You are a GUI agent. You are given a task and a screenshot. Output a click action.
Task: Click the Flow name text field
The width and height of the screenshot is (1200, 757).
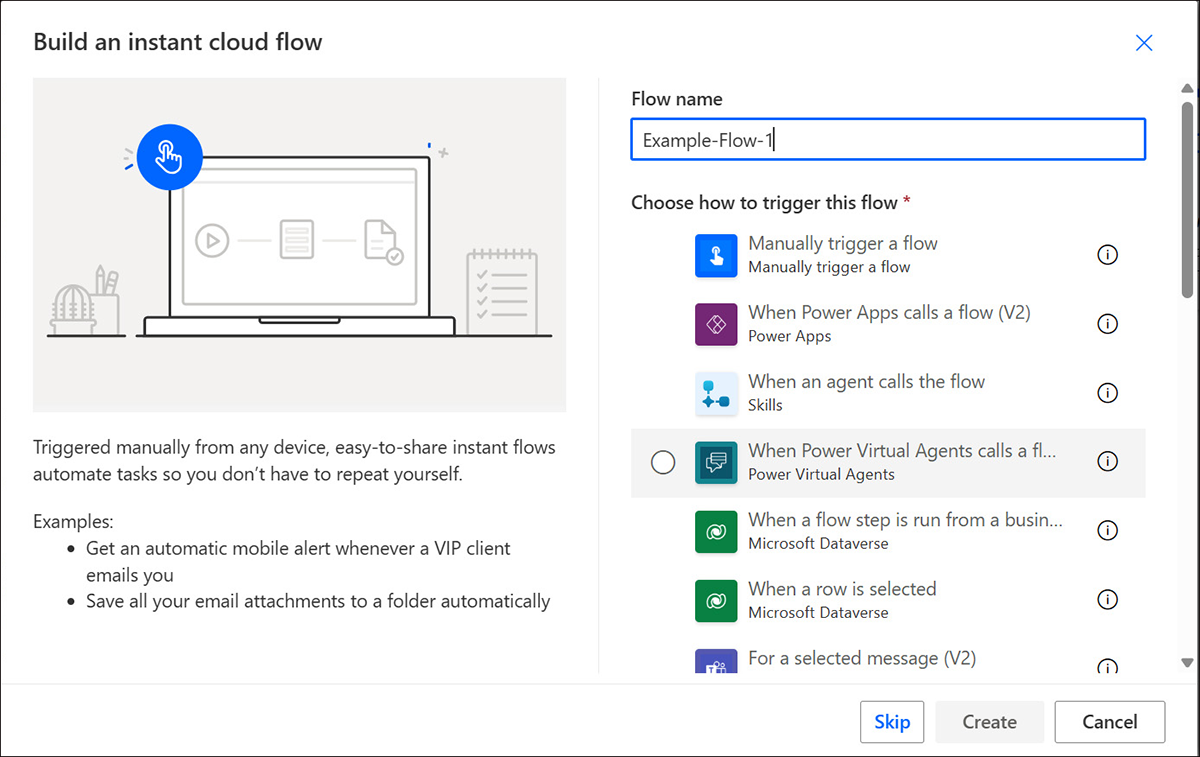[888, 139]
